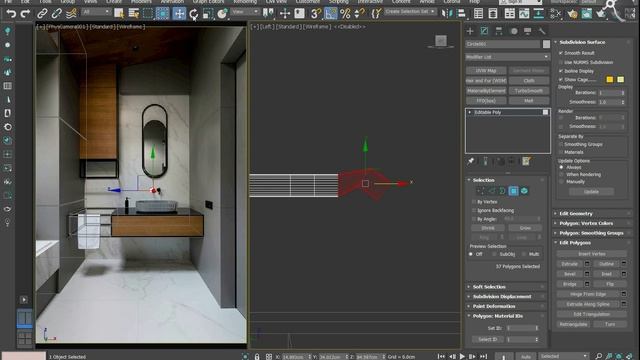
Task: Toggle the Angle Snap icon
Action: pyautogui.click(x=331, y=13)
